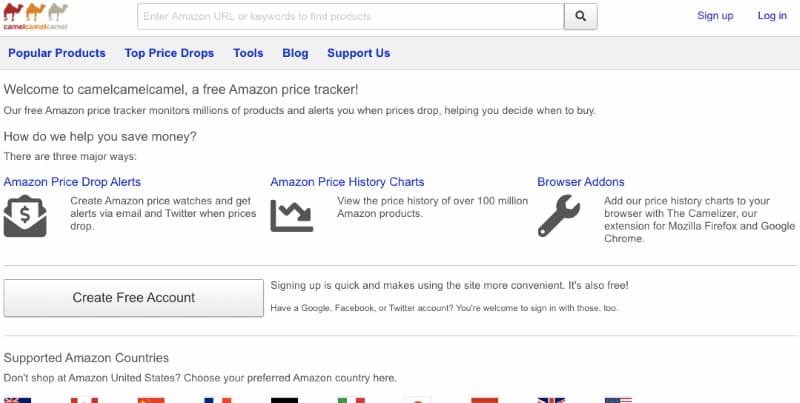
Task: Open Popular Products menu item
Action: [57, 53]
